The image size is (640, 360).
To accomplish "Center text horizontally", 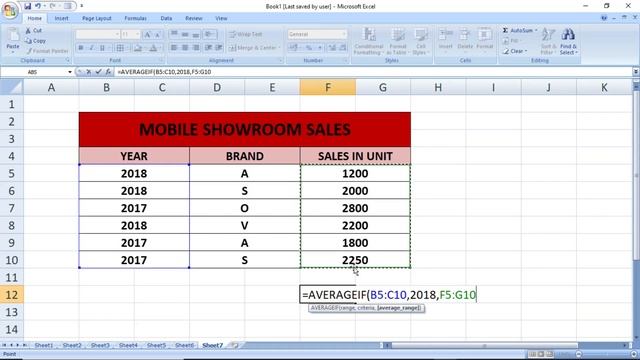I will [185, 48].
